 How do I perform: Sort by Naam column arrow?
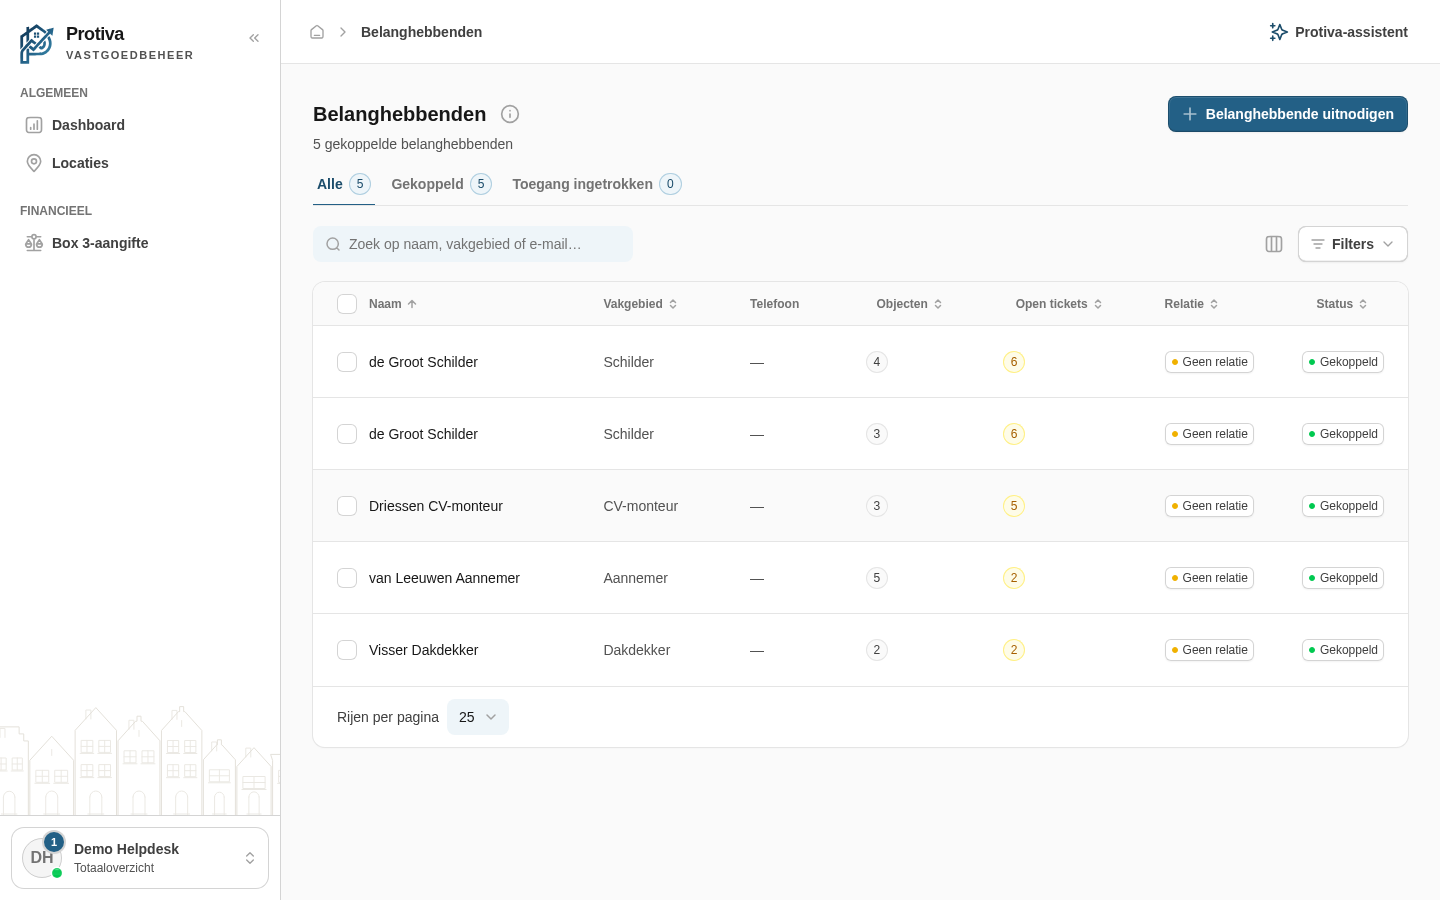(x=412, y=304)
